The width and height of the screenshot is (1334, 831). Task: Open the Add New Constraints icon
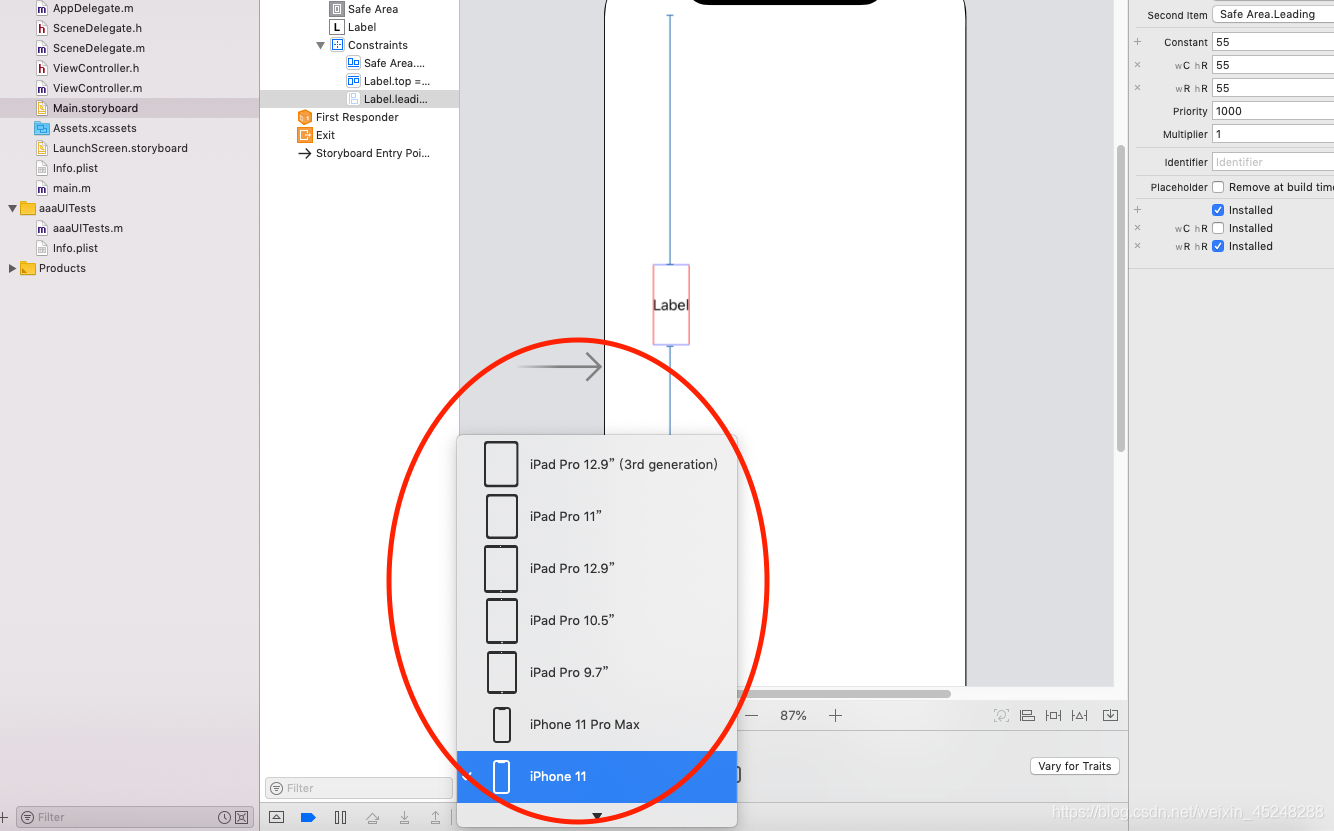tap(1053, 715)
